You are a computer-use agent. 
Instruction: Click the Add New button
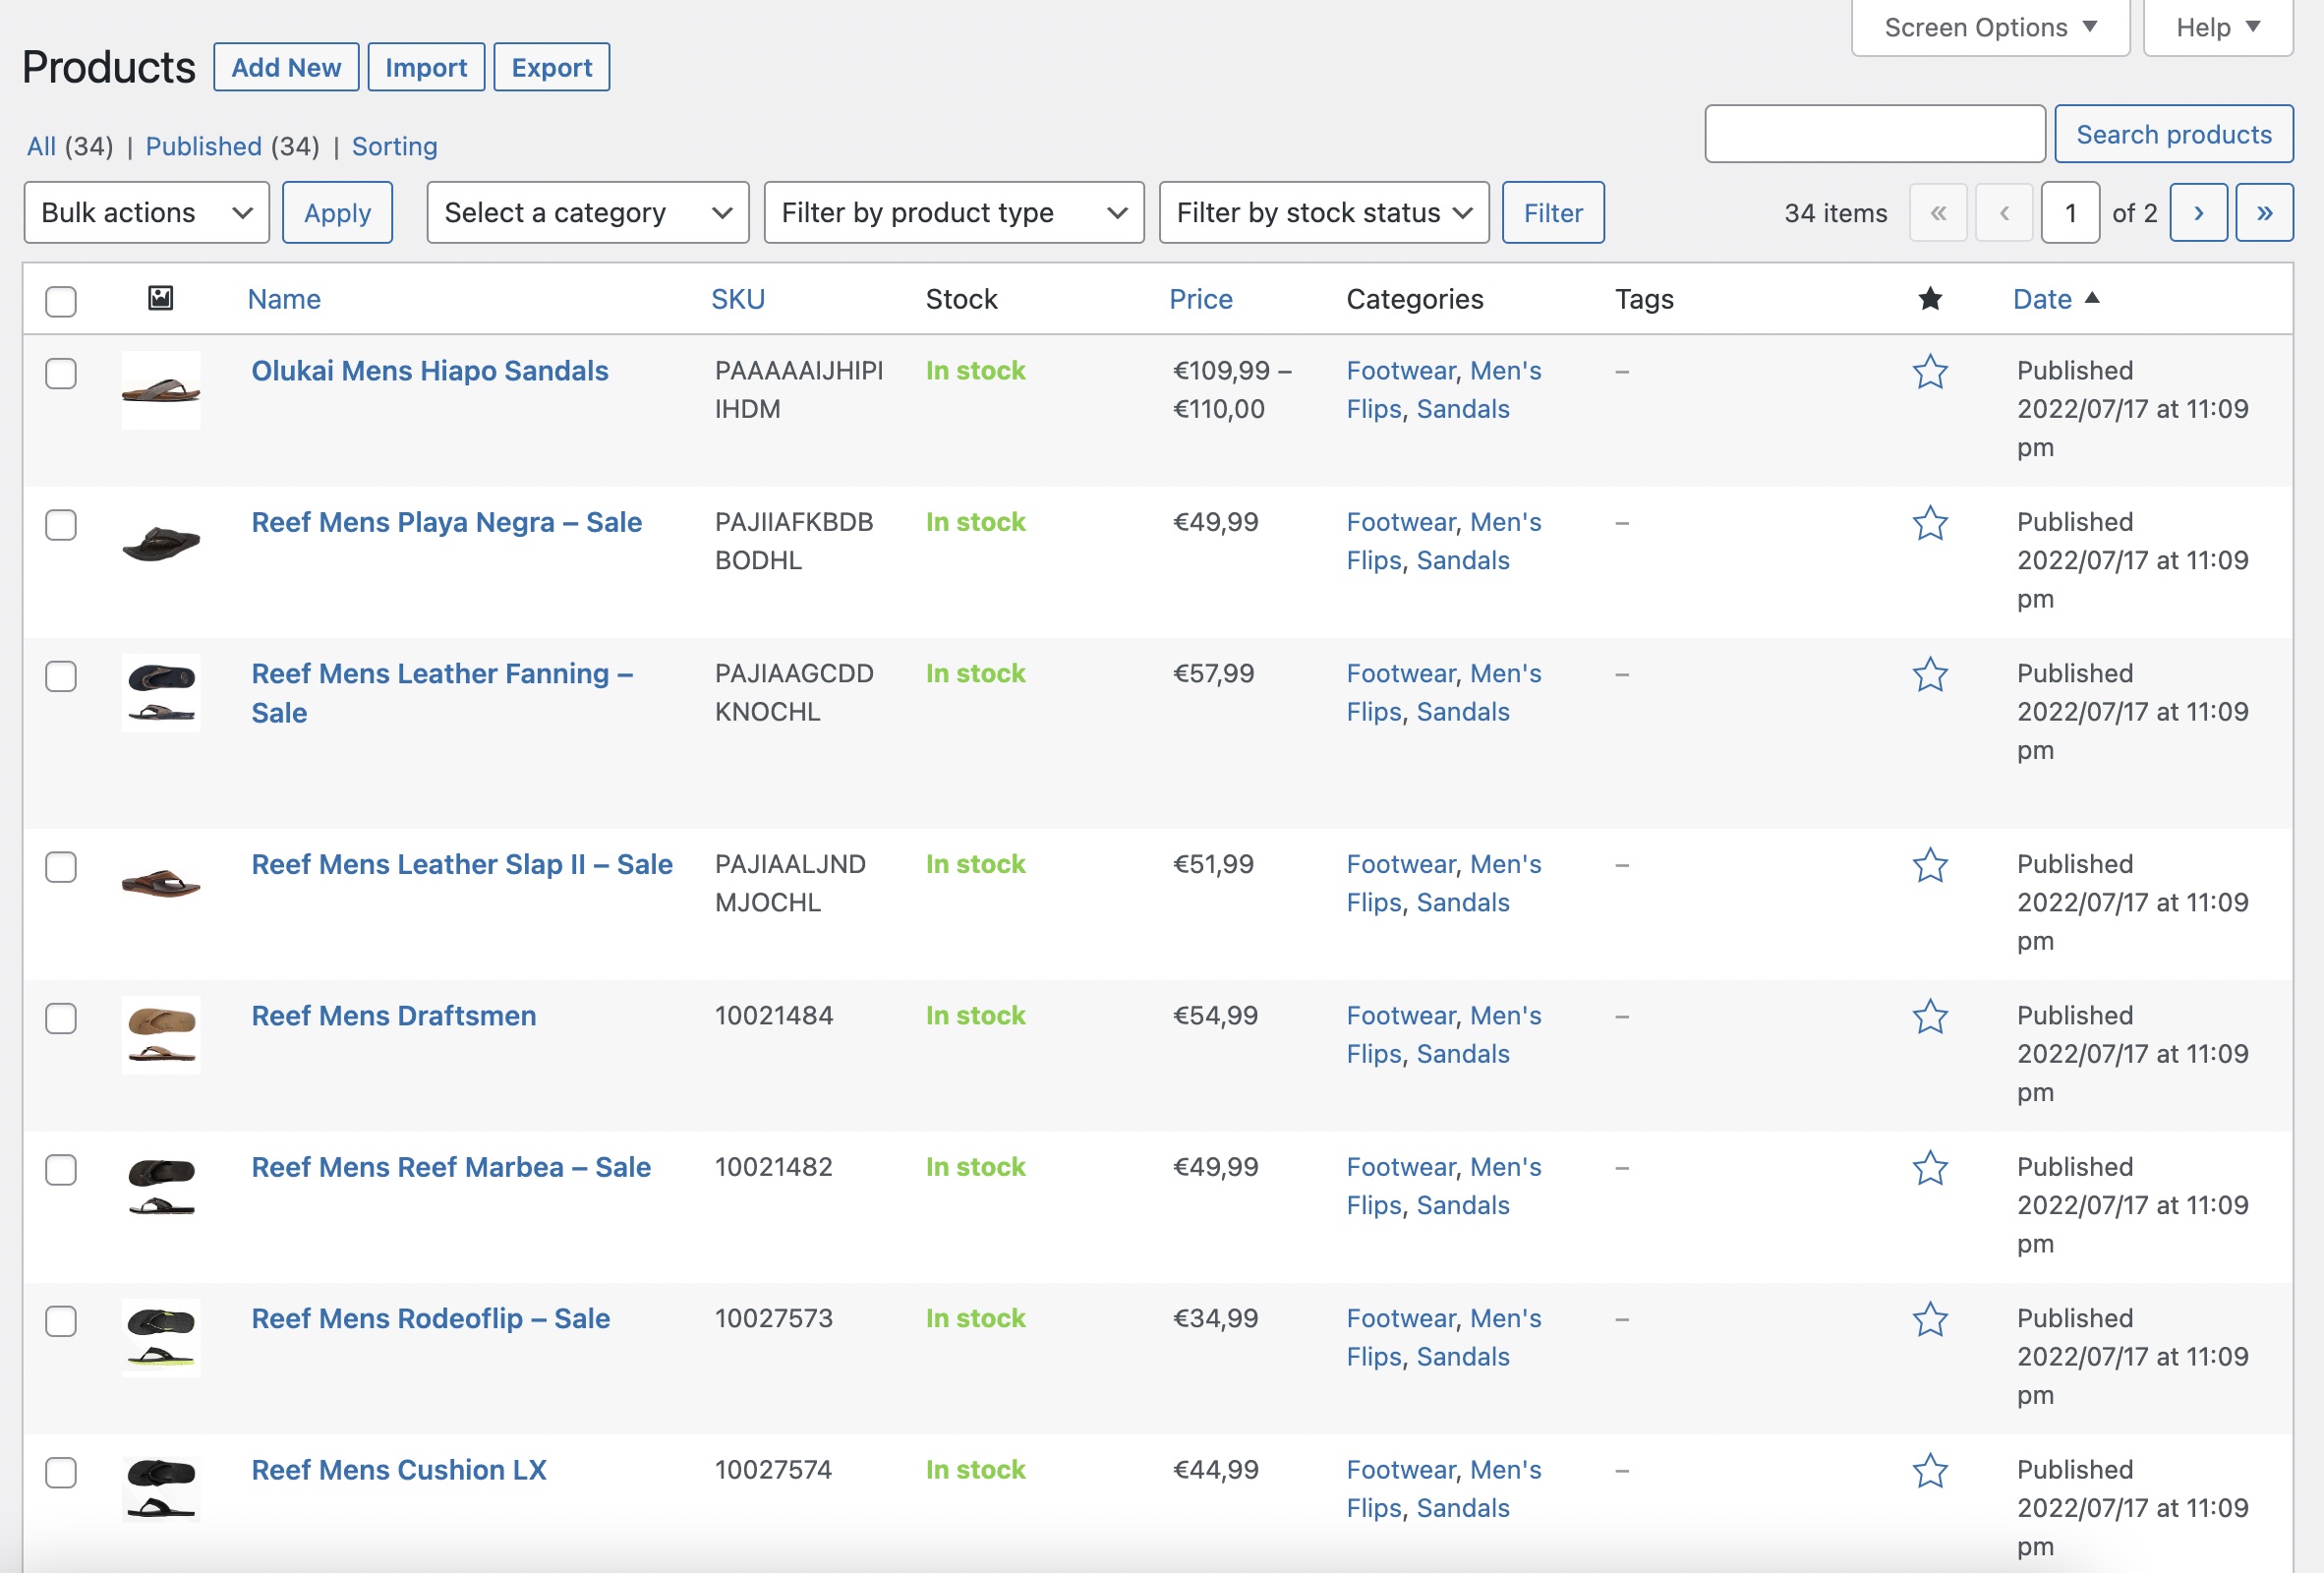click(x=286, y=68)
